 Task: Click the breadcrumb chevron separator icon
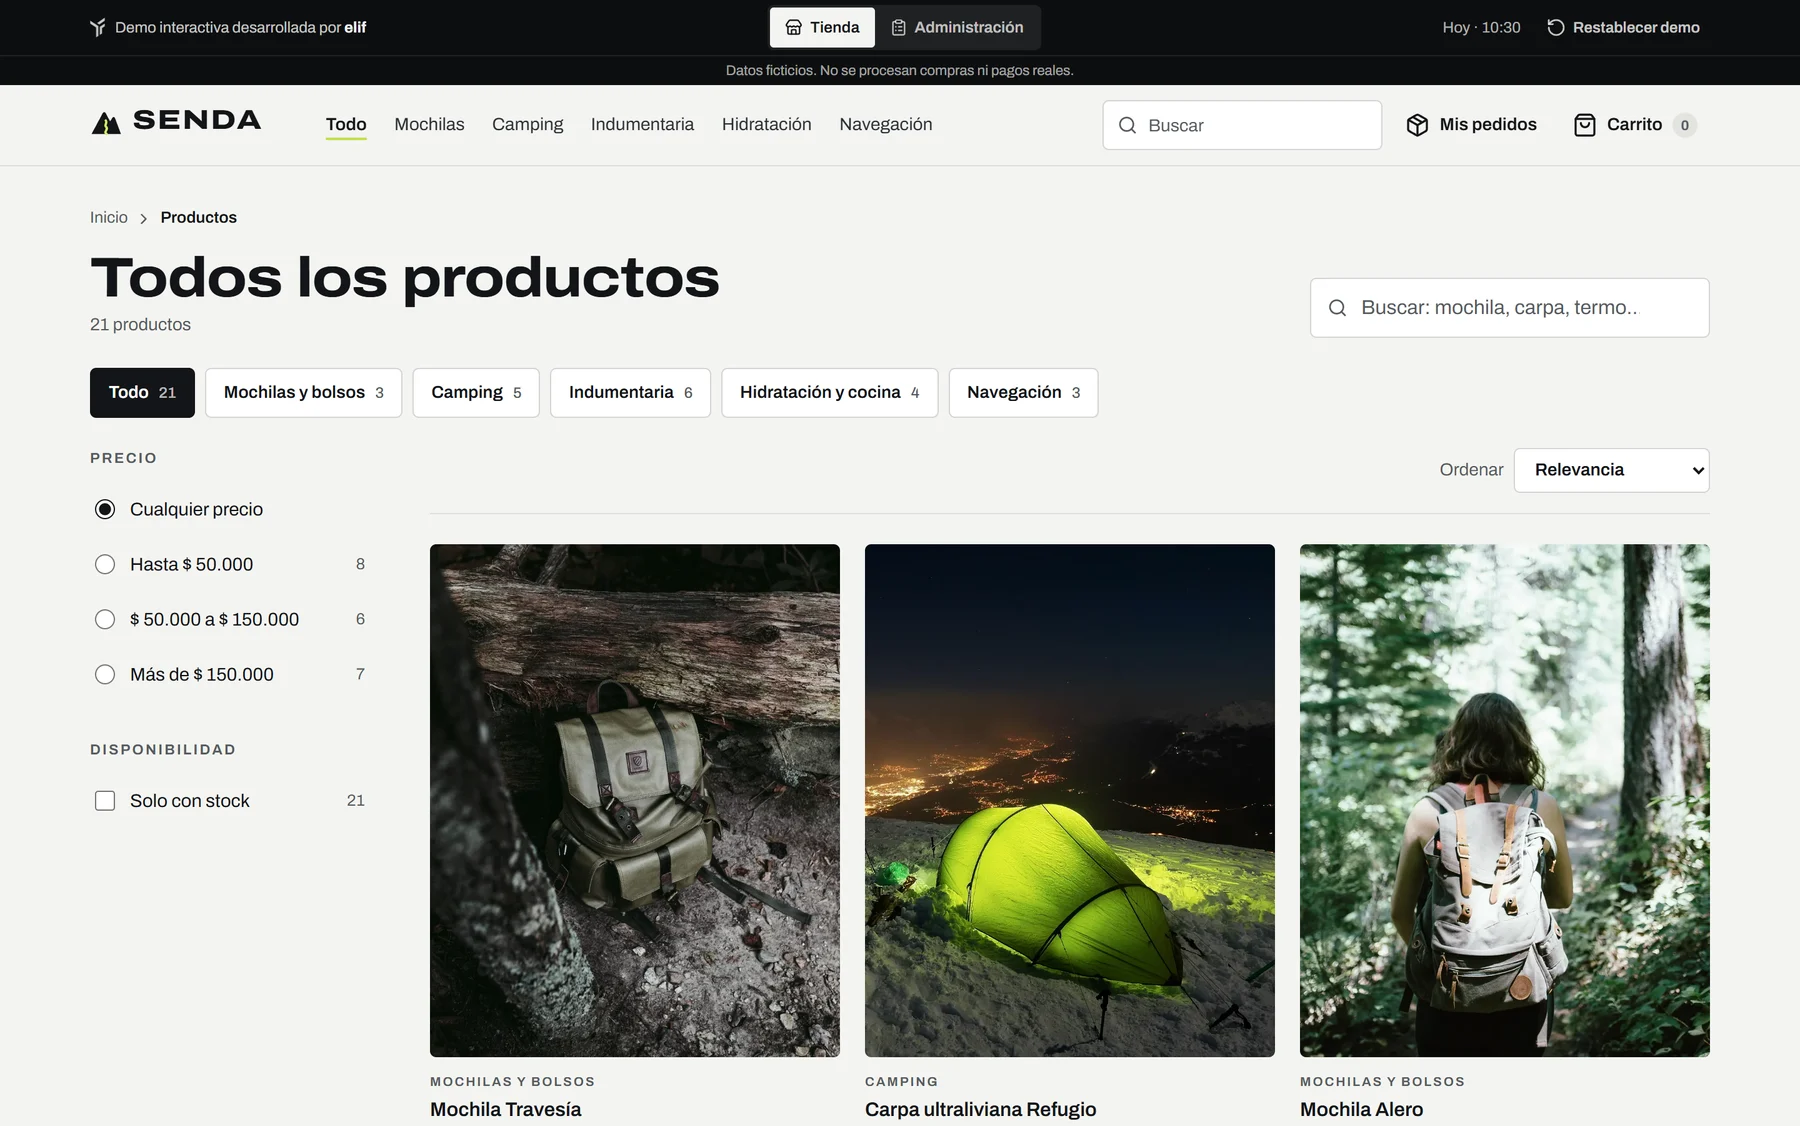(144, 218)
